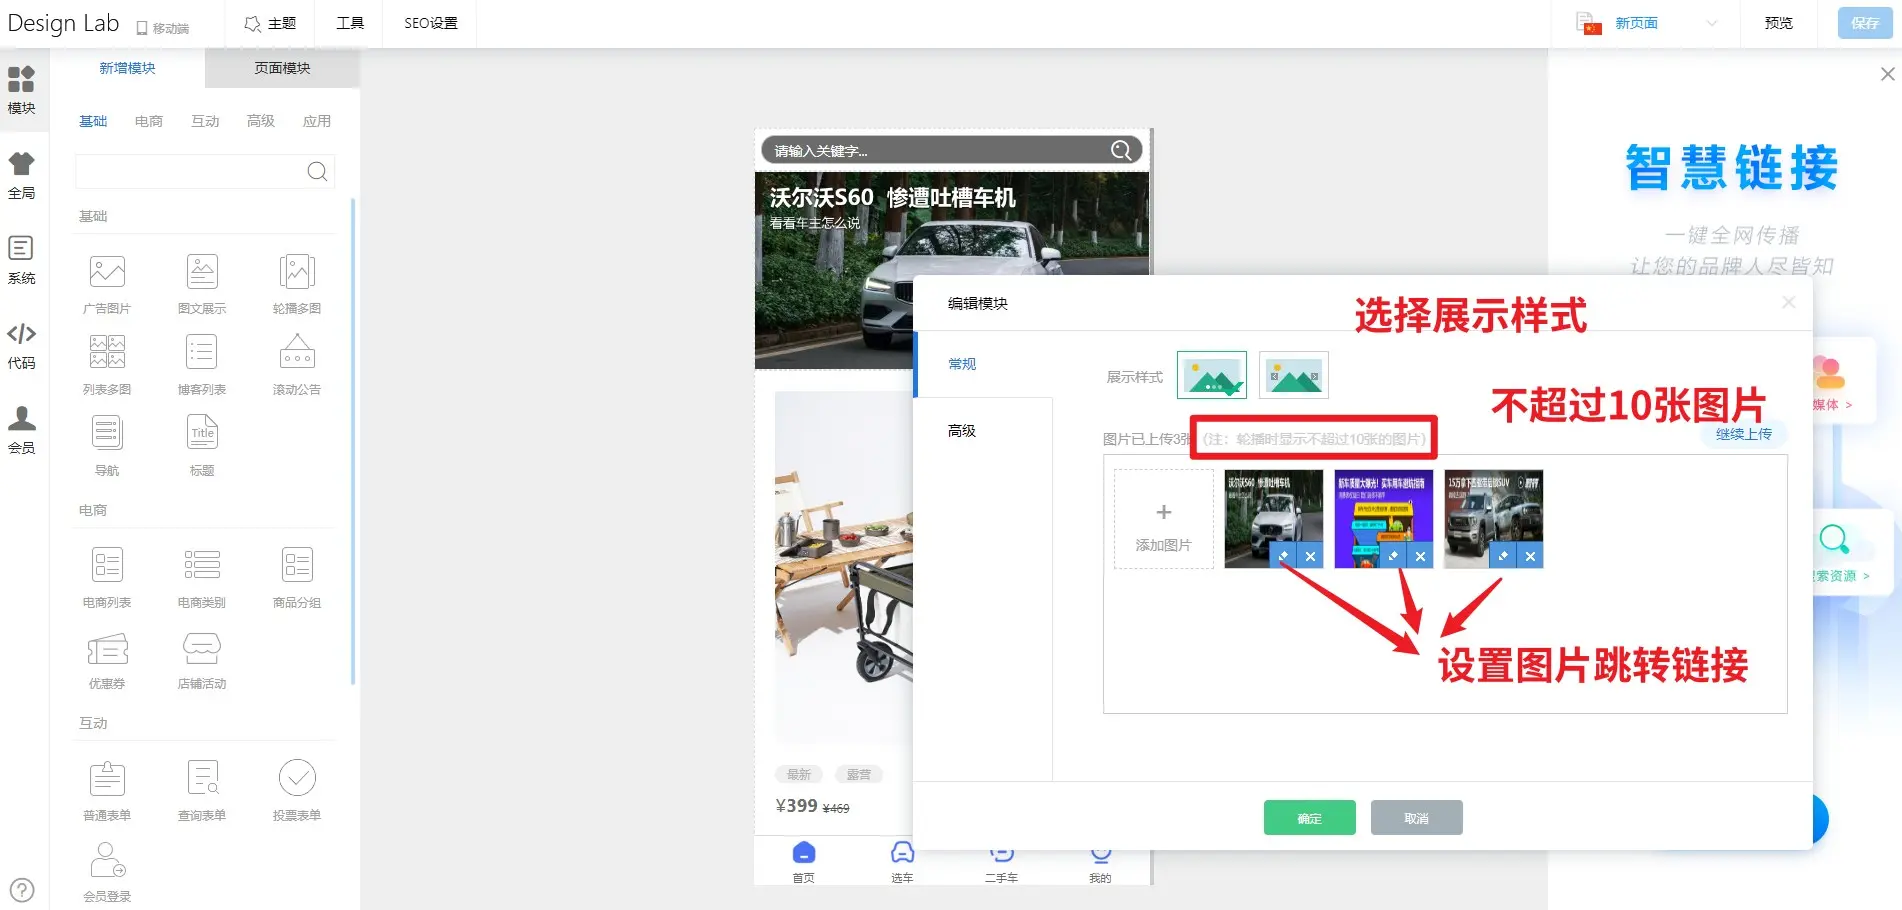Choose the arrows-navigation display style option
This screenshot has height=910, width=1902.
click(1293, 376)
